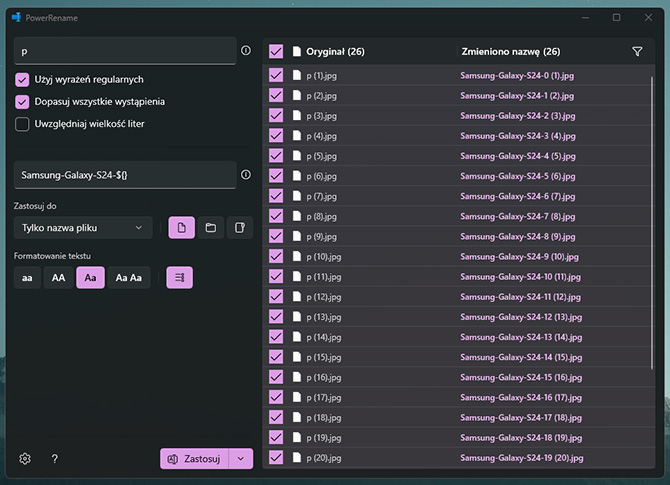Click the search field containing 'p'
The height and width of the screenshot is (485, 670).
[x=125, y=51]
